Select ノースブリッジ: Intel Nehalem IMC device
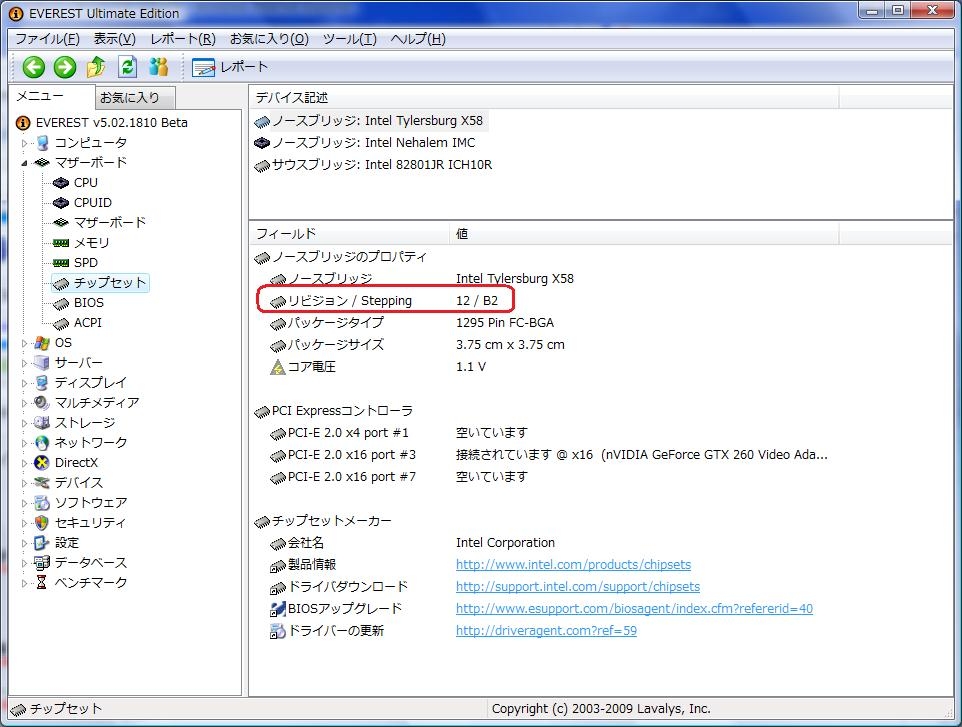The image size is (962, 727). click(x=366, y=143)
